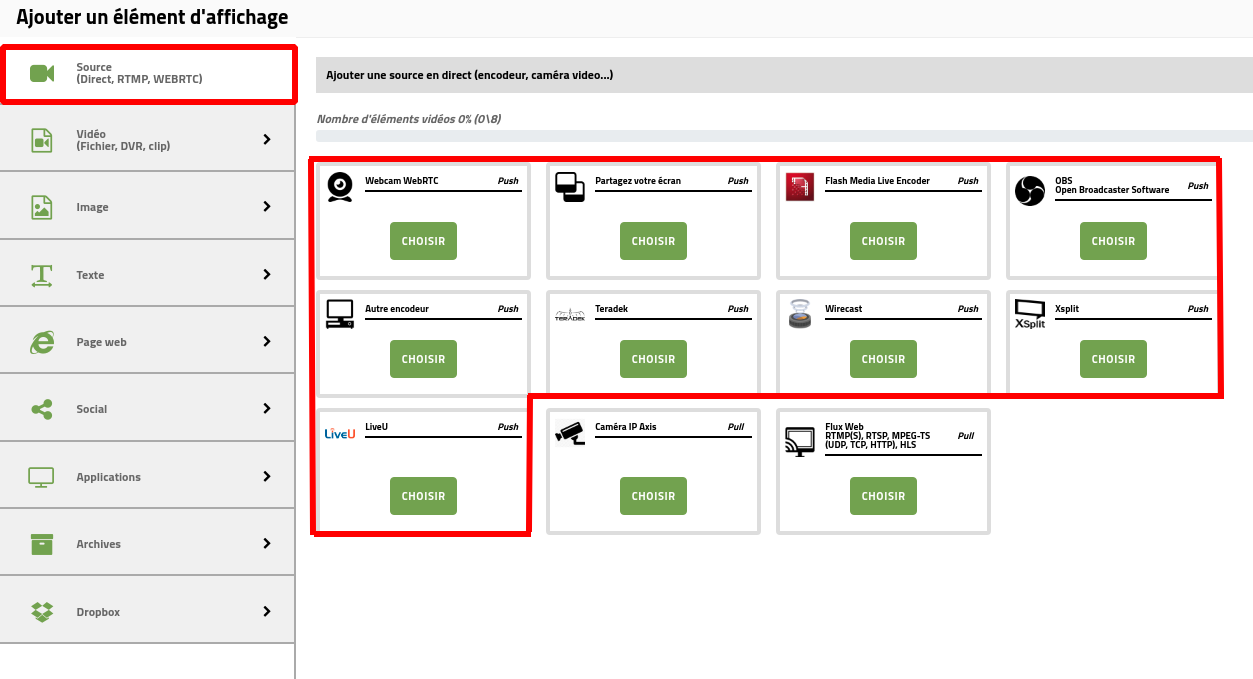Image resolution: width=1253 pixels, height=679 pixels.
Task: Click the OBS logo icon
Action: coord(1030,190)
